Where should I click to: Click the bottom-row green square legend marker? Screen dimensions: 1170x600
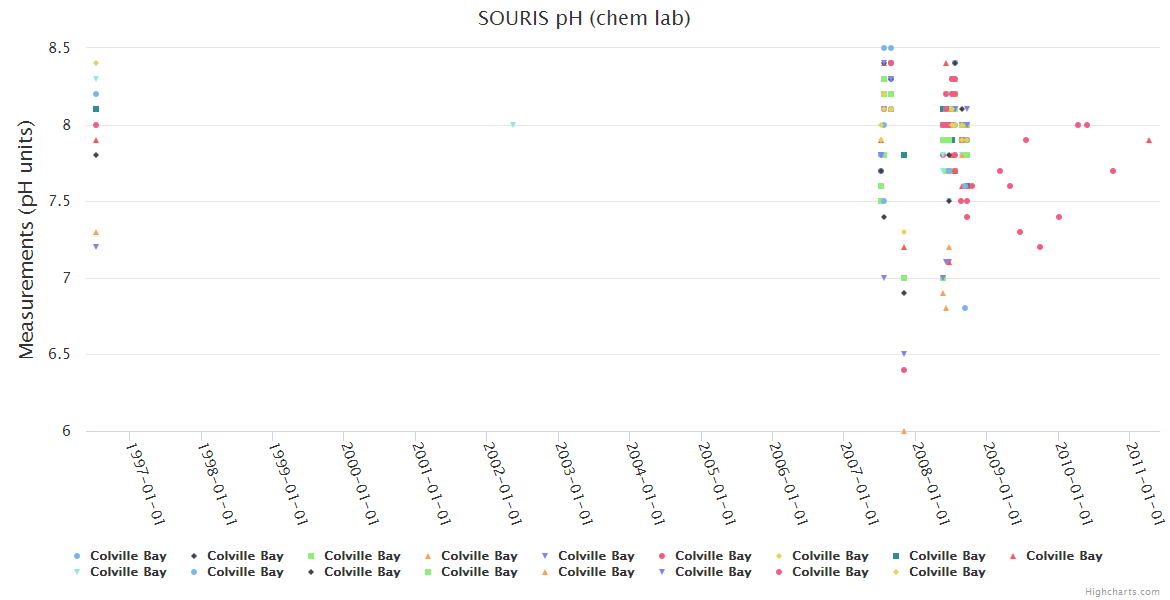point(428,572)
